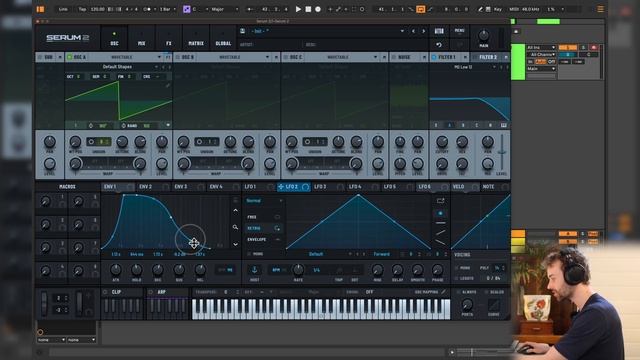
Task: Click the envelope graph down arrow
Action: (236, 244)
